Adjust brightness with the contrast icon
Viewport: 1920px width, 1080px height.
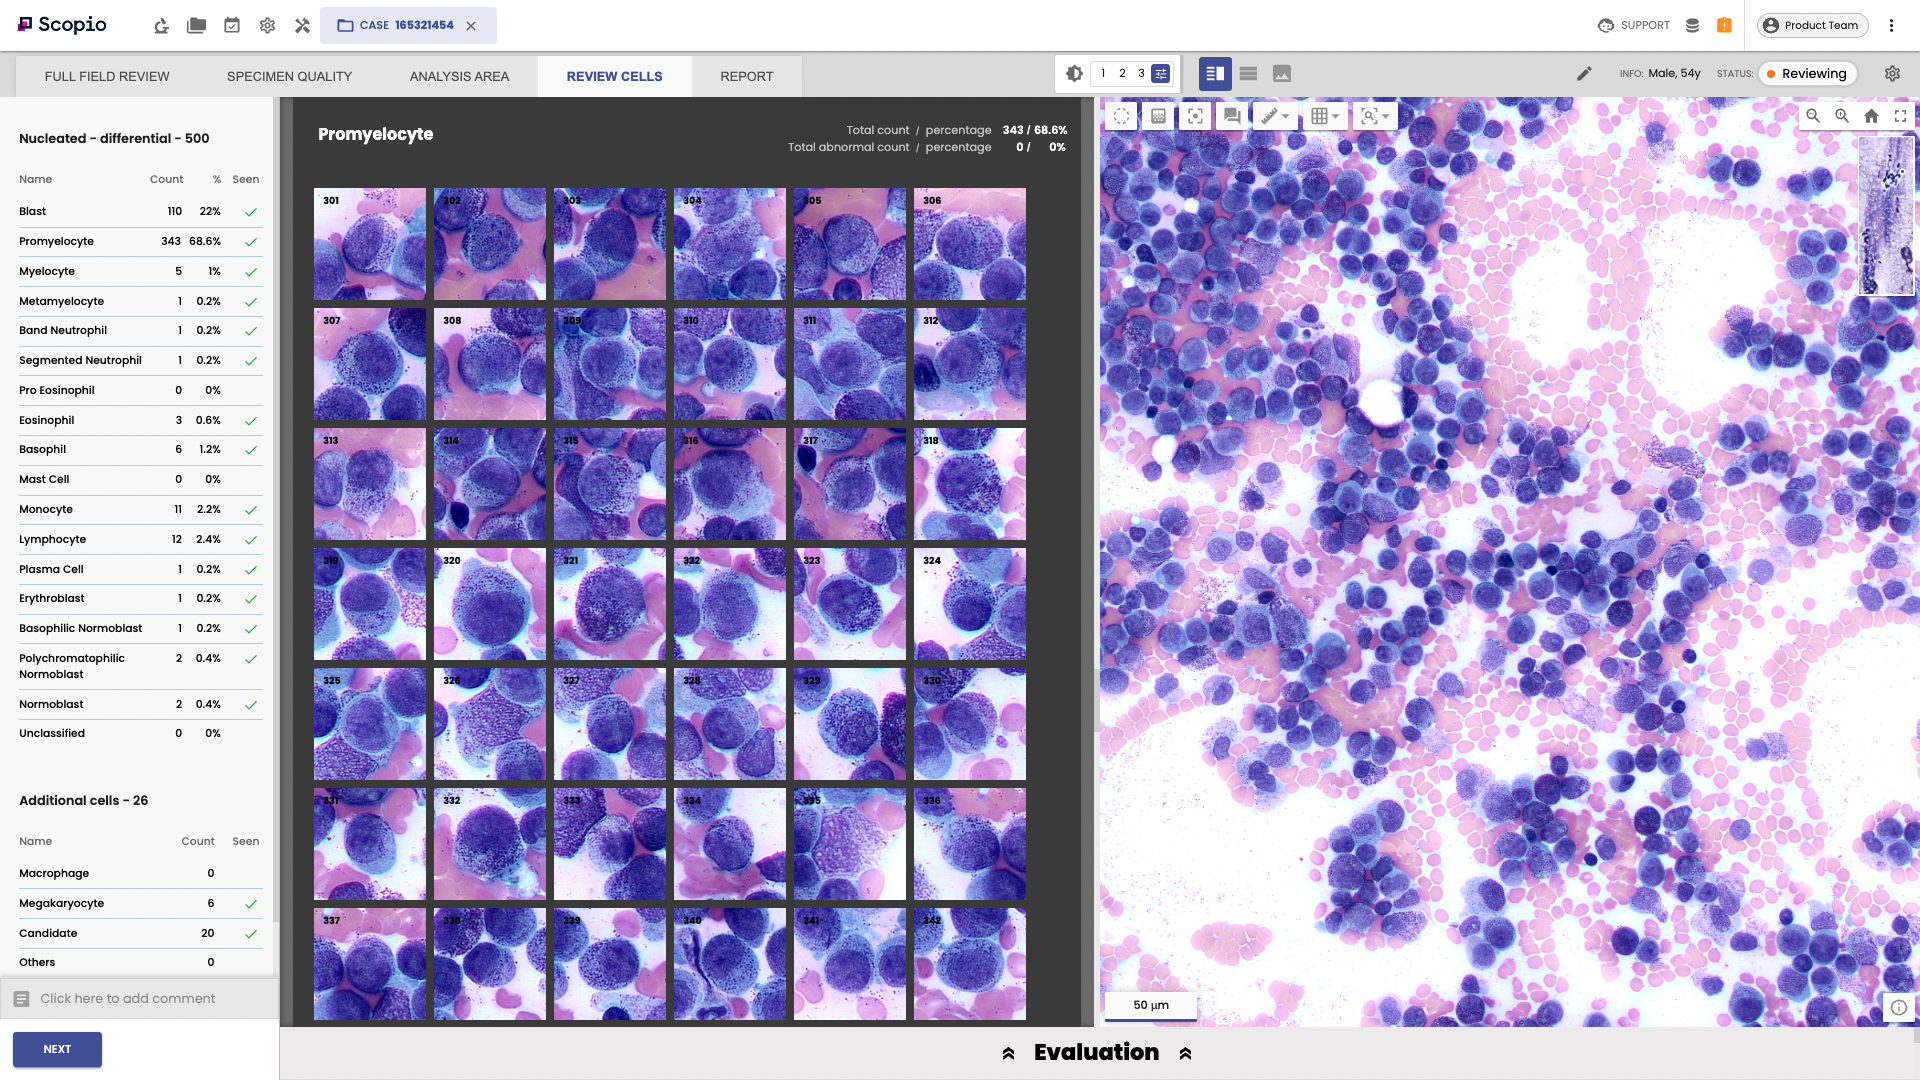pyautogui.click(x=1073, y=73)
